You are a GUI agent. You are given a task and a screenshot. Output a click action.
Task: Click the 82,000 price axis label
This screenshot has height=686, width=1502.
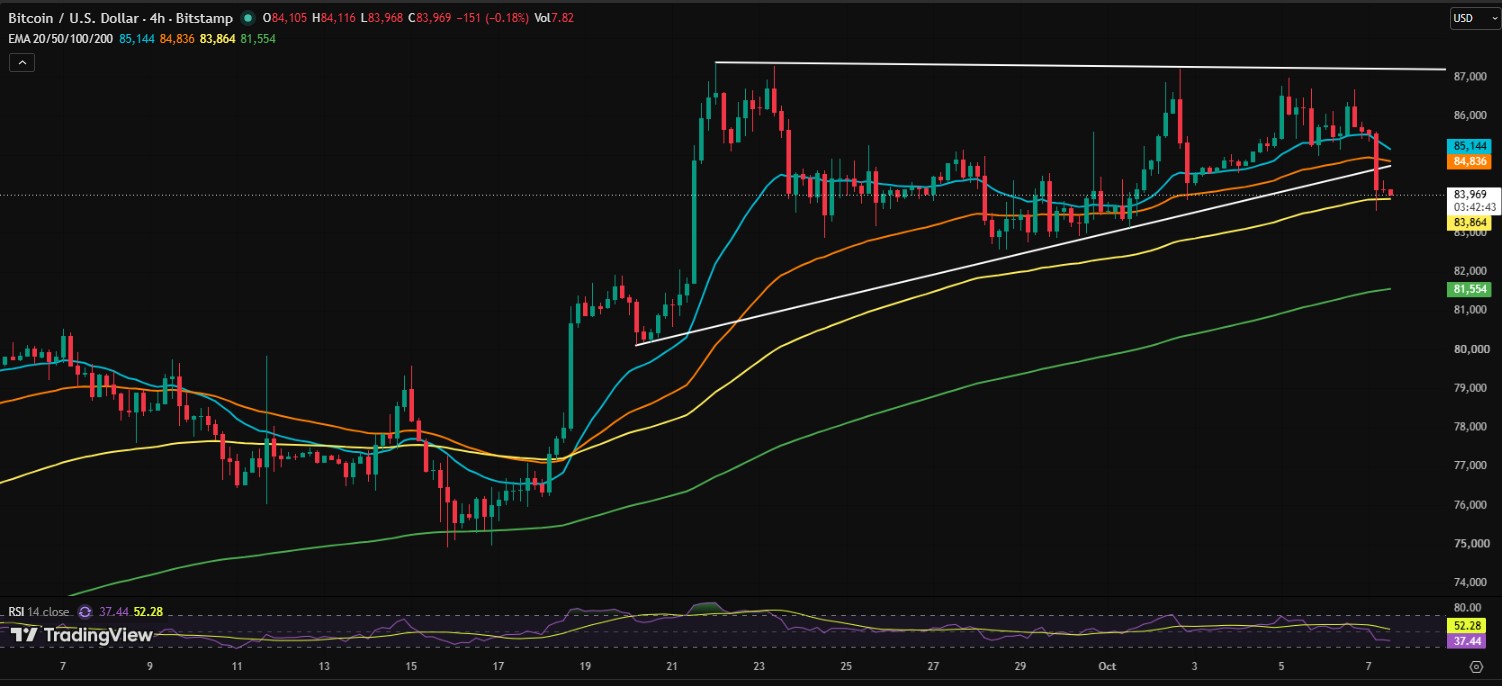click(x=1471, y=271)
